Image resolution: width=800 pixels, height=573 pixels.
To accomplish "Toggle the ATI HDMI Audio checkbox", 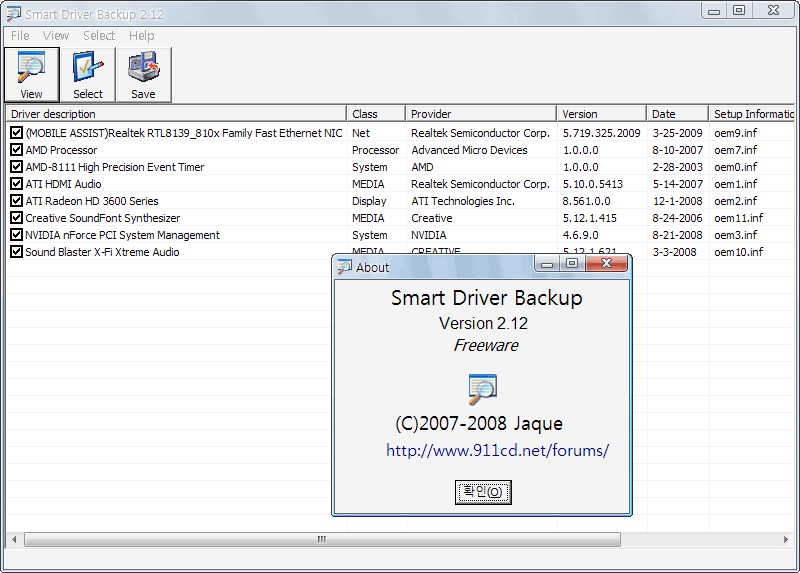I will tap(16, 184).
